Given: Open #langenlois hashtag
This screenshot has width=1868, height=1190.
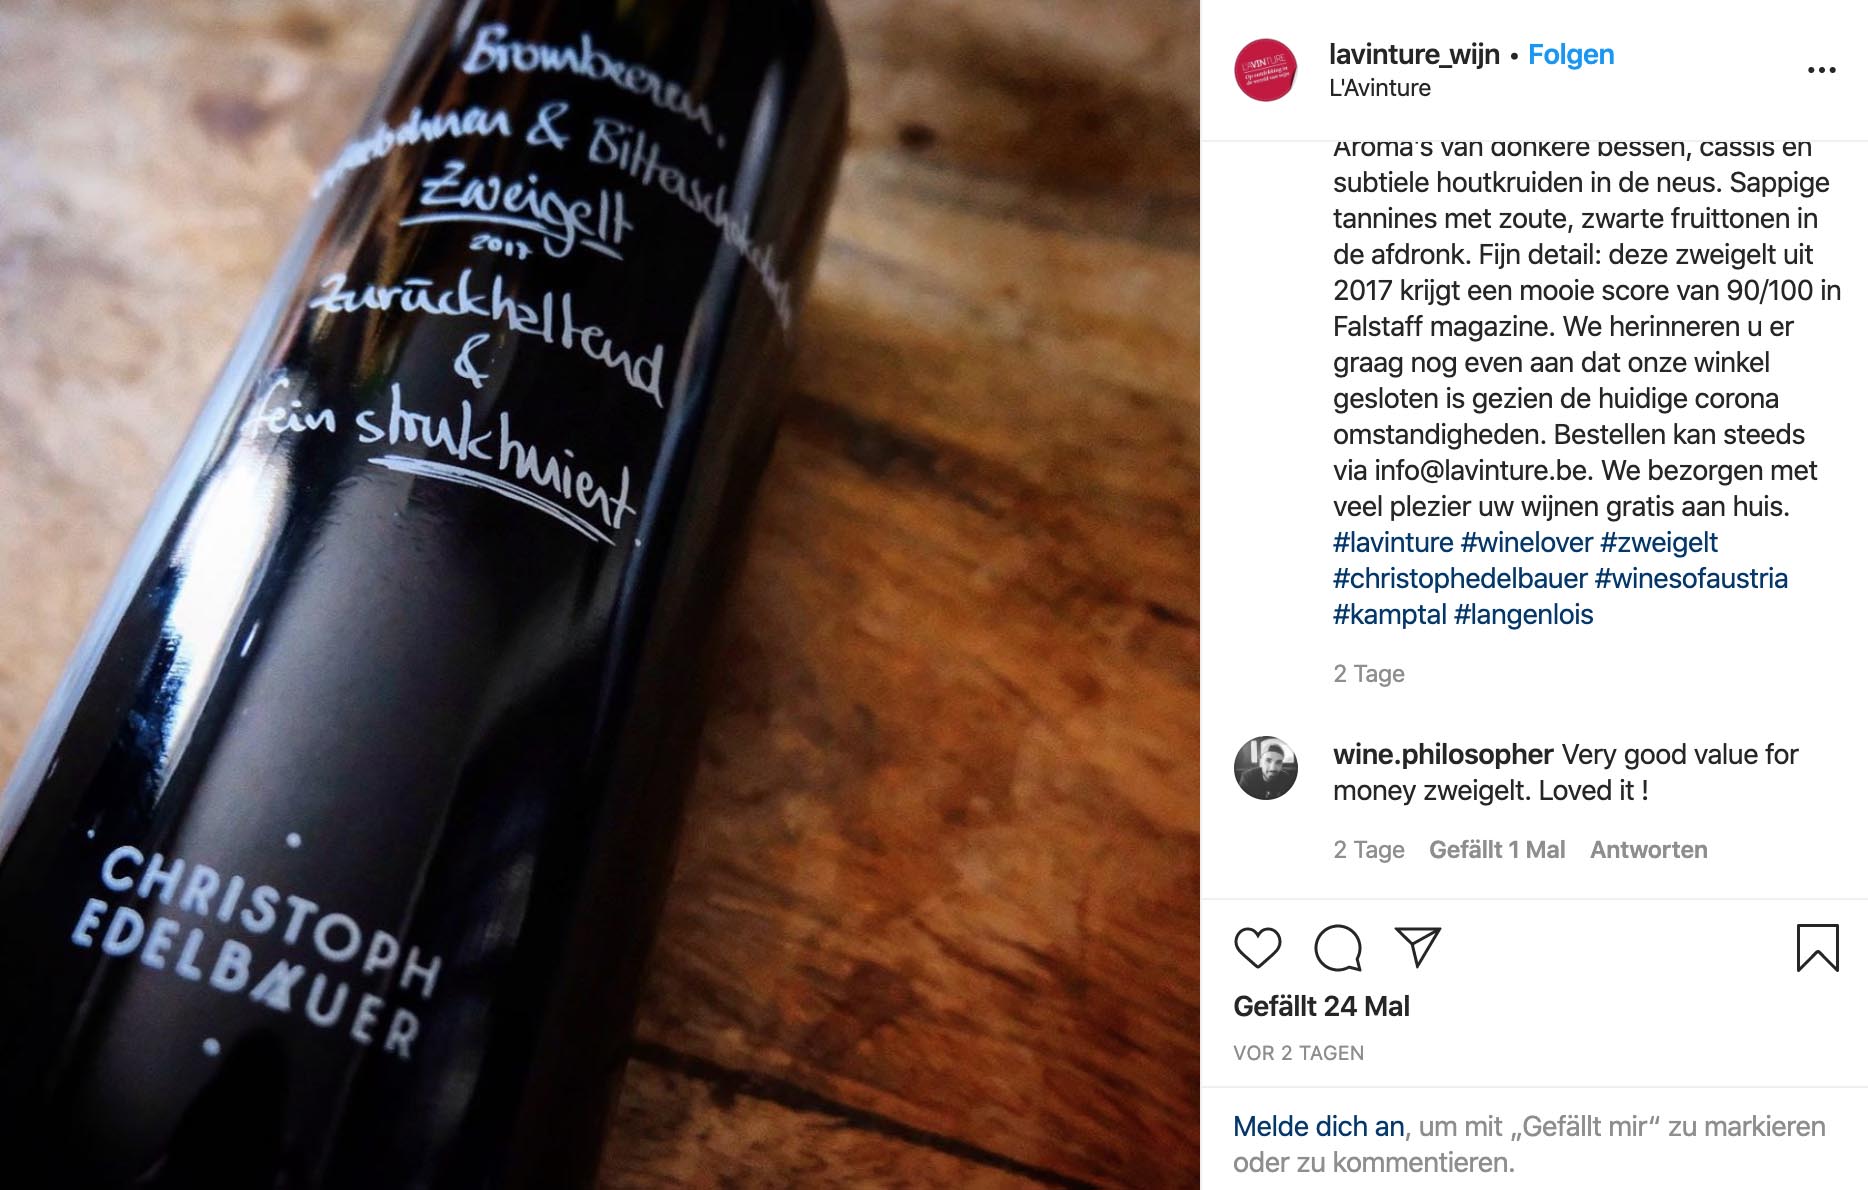Looking at the screenshot, I should [1523, 614].
